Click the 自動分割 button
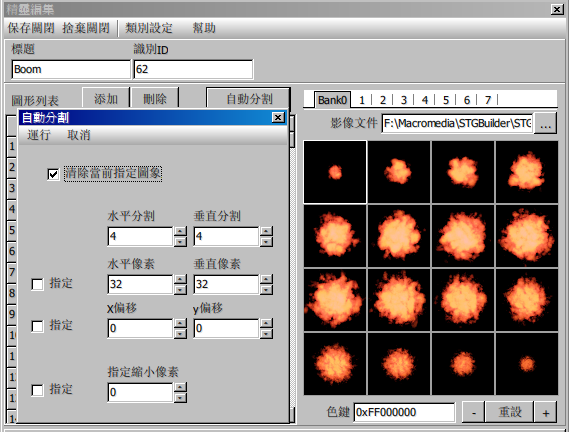The height and width of the screenshot is (432, 569). (249, 98)
